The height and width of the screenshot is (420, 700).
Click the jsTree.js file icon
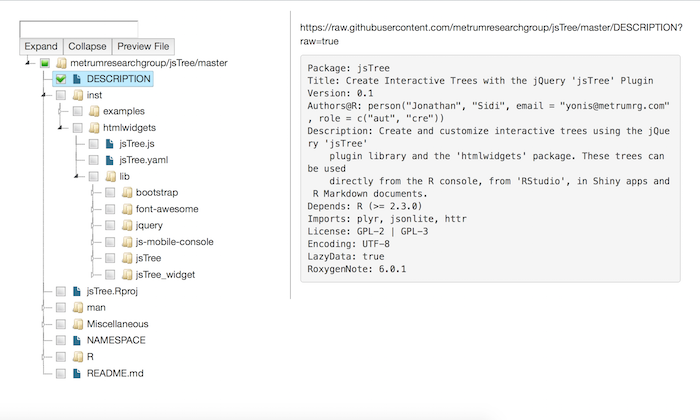109,144
